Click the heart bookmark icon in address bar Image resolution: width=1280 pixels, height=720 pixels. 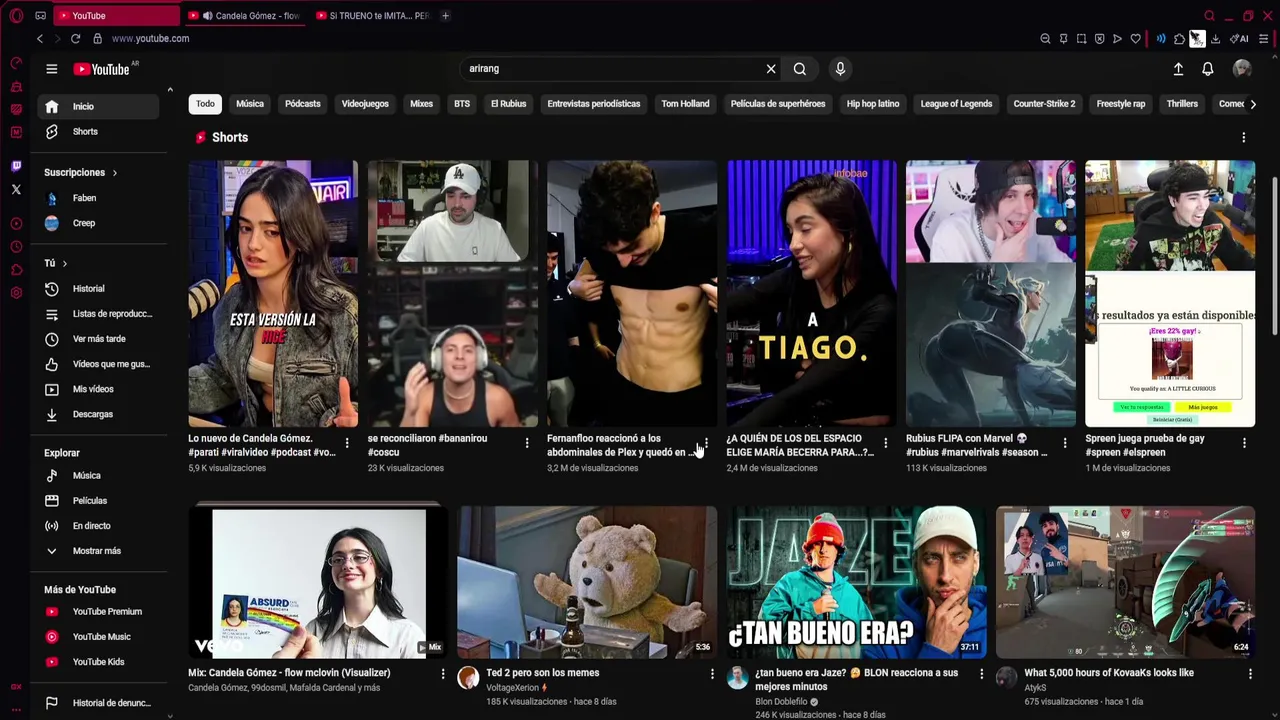pos(1136,39)
